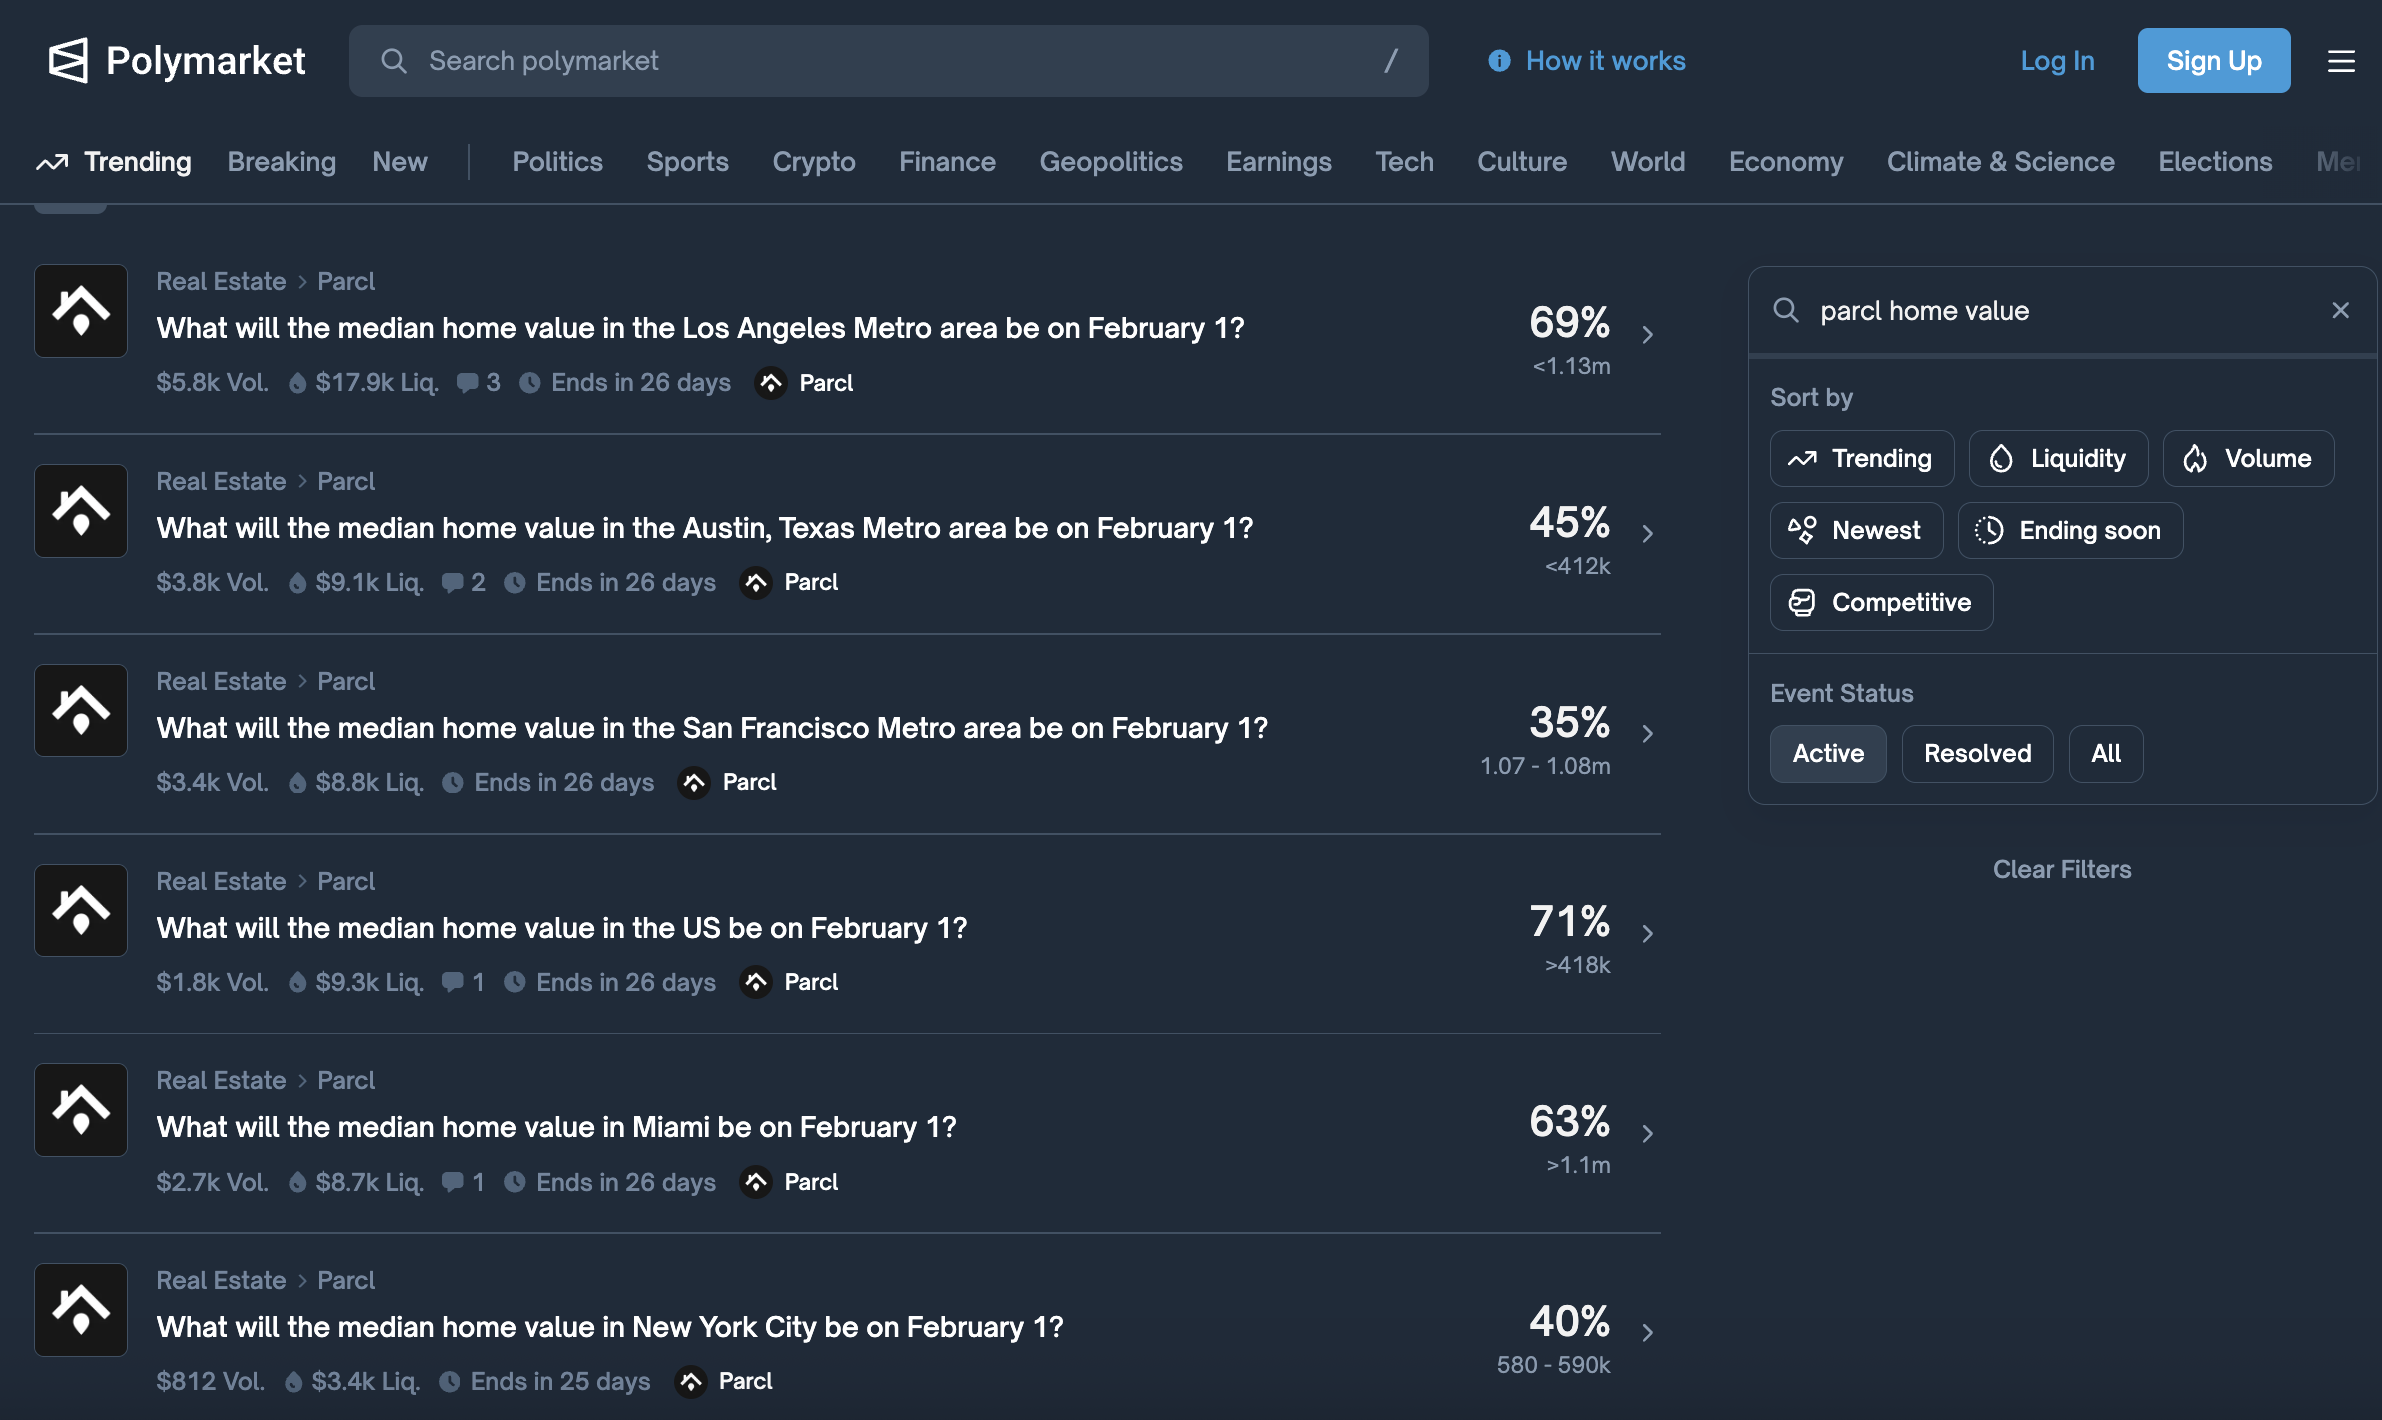Click the Polymarket logo icon
This screenshot has height=1420, width=2382.
[x=68, y=61]
